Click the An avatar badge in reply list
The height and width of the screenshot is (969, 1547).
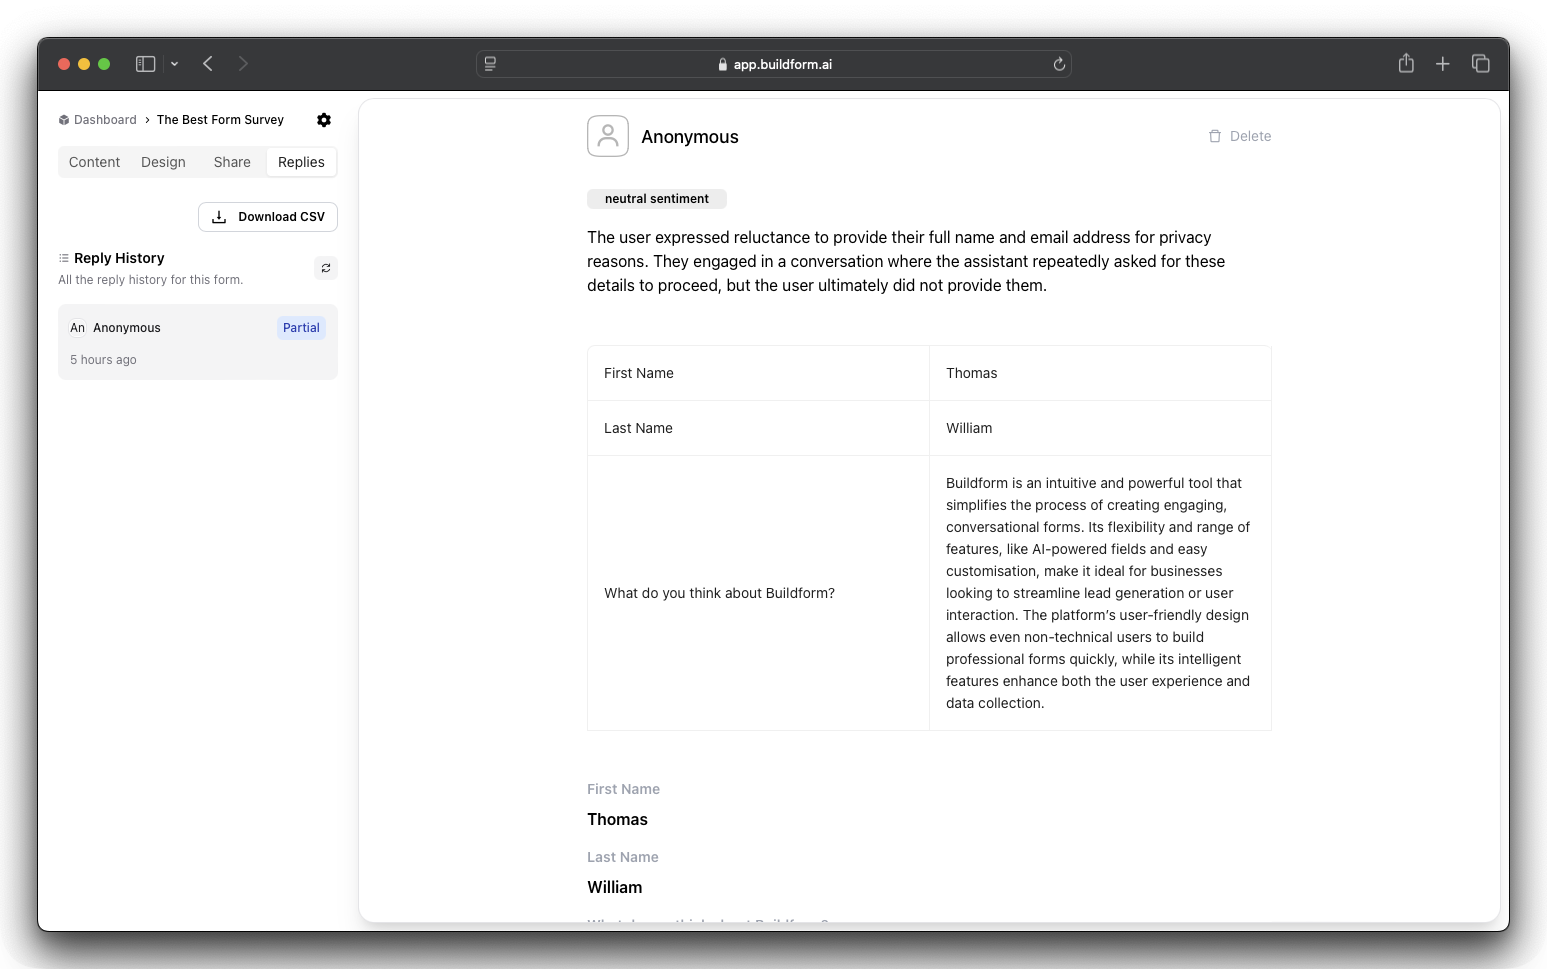click(78, 328)
